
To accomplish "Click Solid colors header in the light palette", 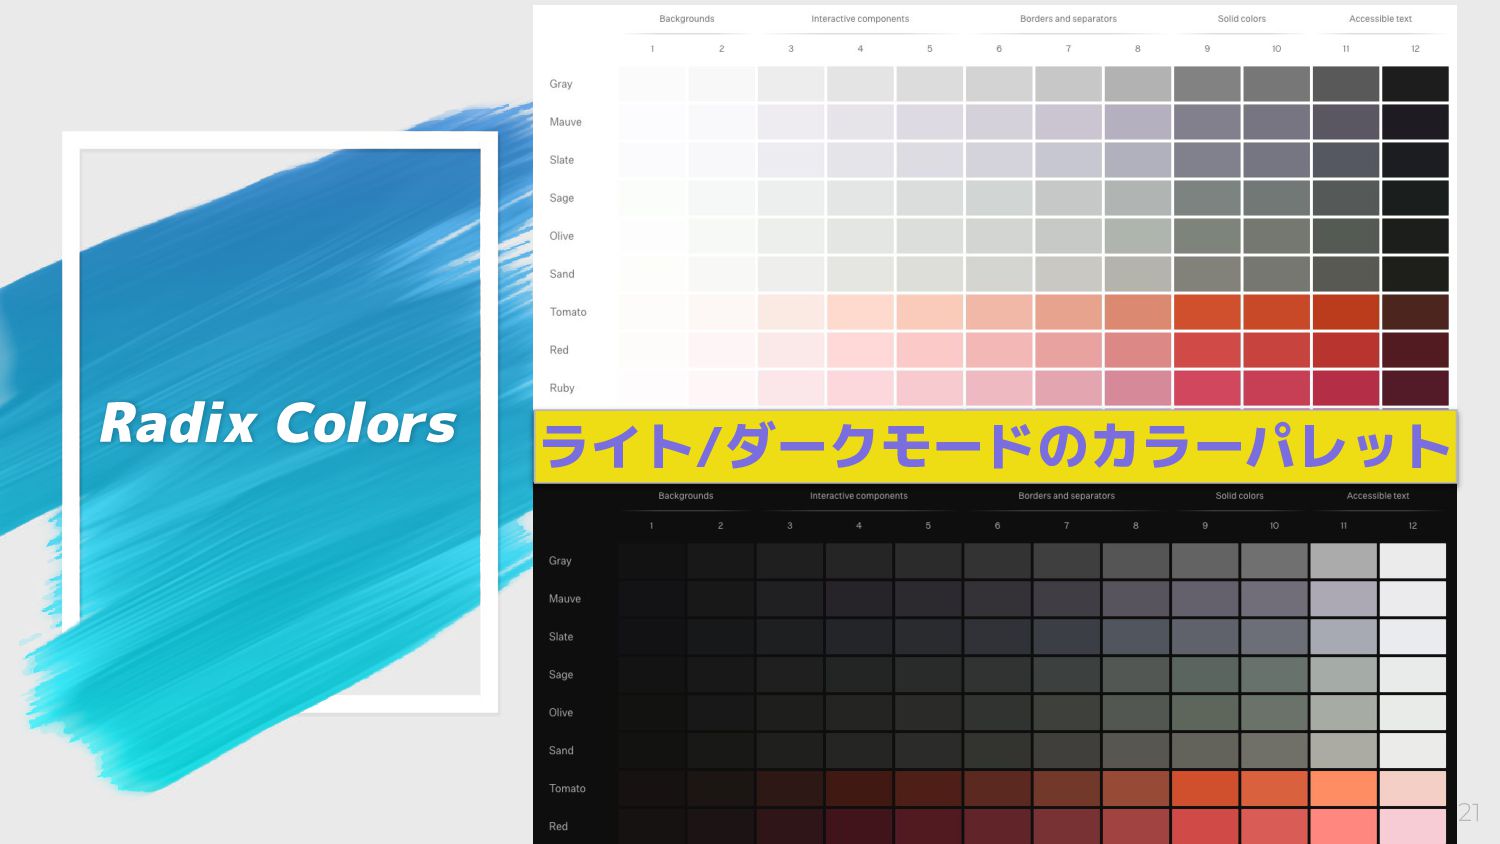I will [x=1242, y=19].
